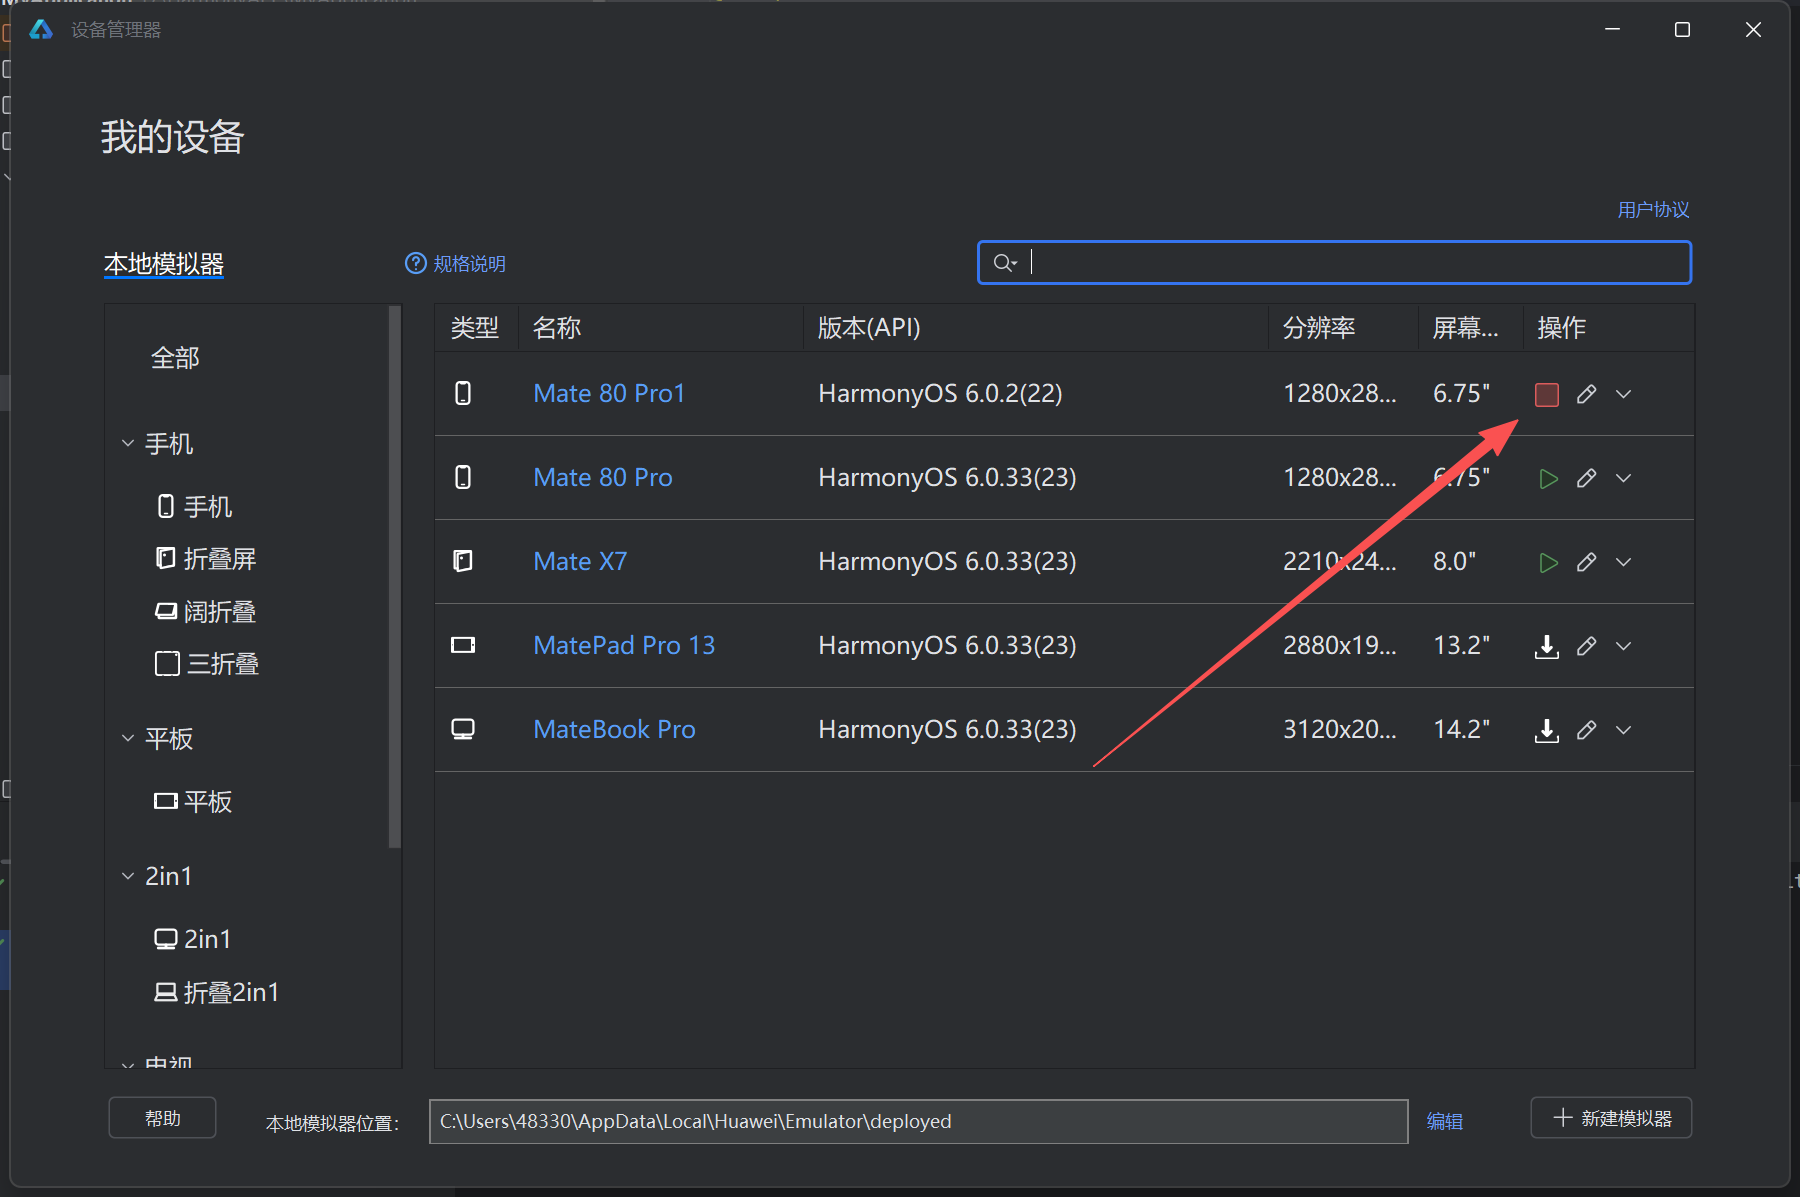Open the MatePad Pro 13 device name
Viewport: 1800px width, 1197px height.
[x=625, y=646]
